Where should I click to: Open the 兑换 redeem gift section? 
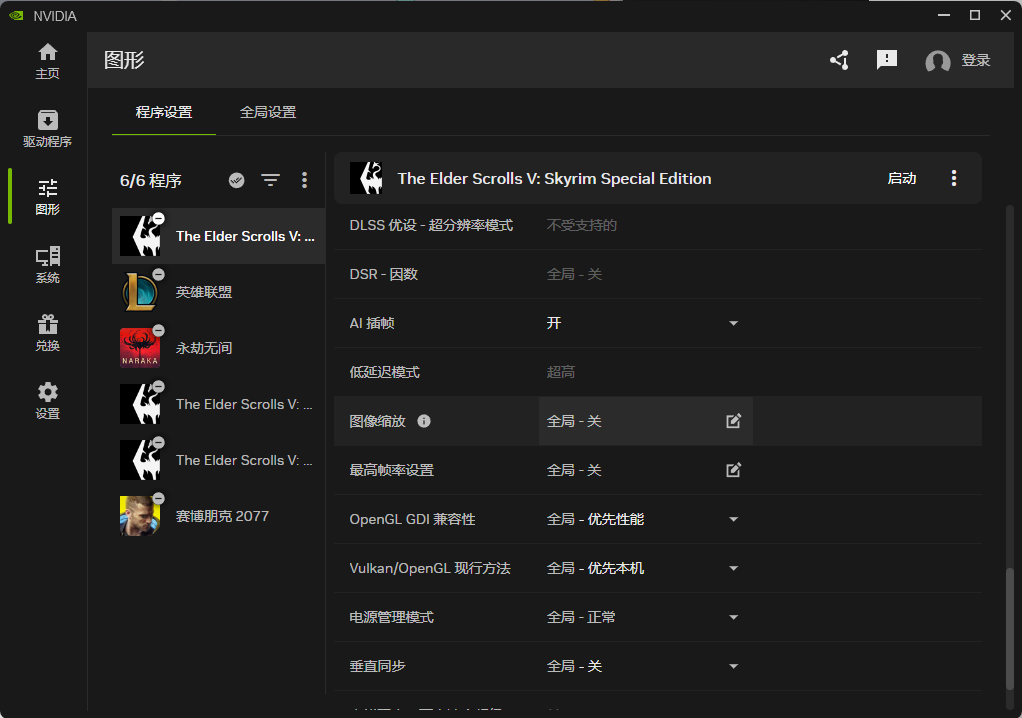(x=47, y=333)
